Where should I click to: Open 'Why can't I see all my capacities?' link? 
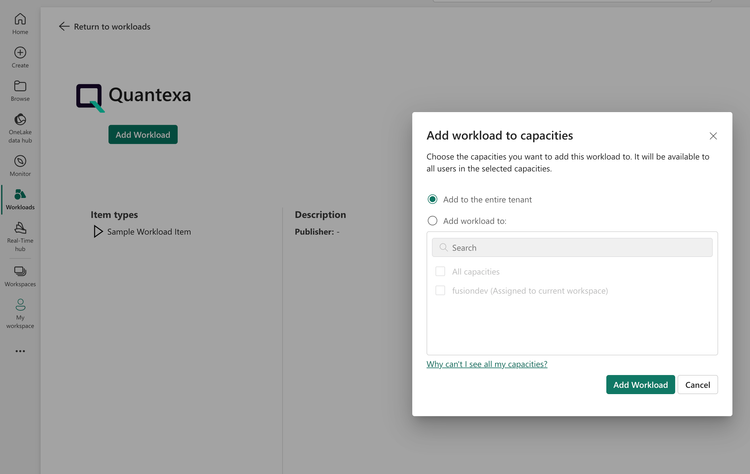487,364
